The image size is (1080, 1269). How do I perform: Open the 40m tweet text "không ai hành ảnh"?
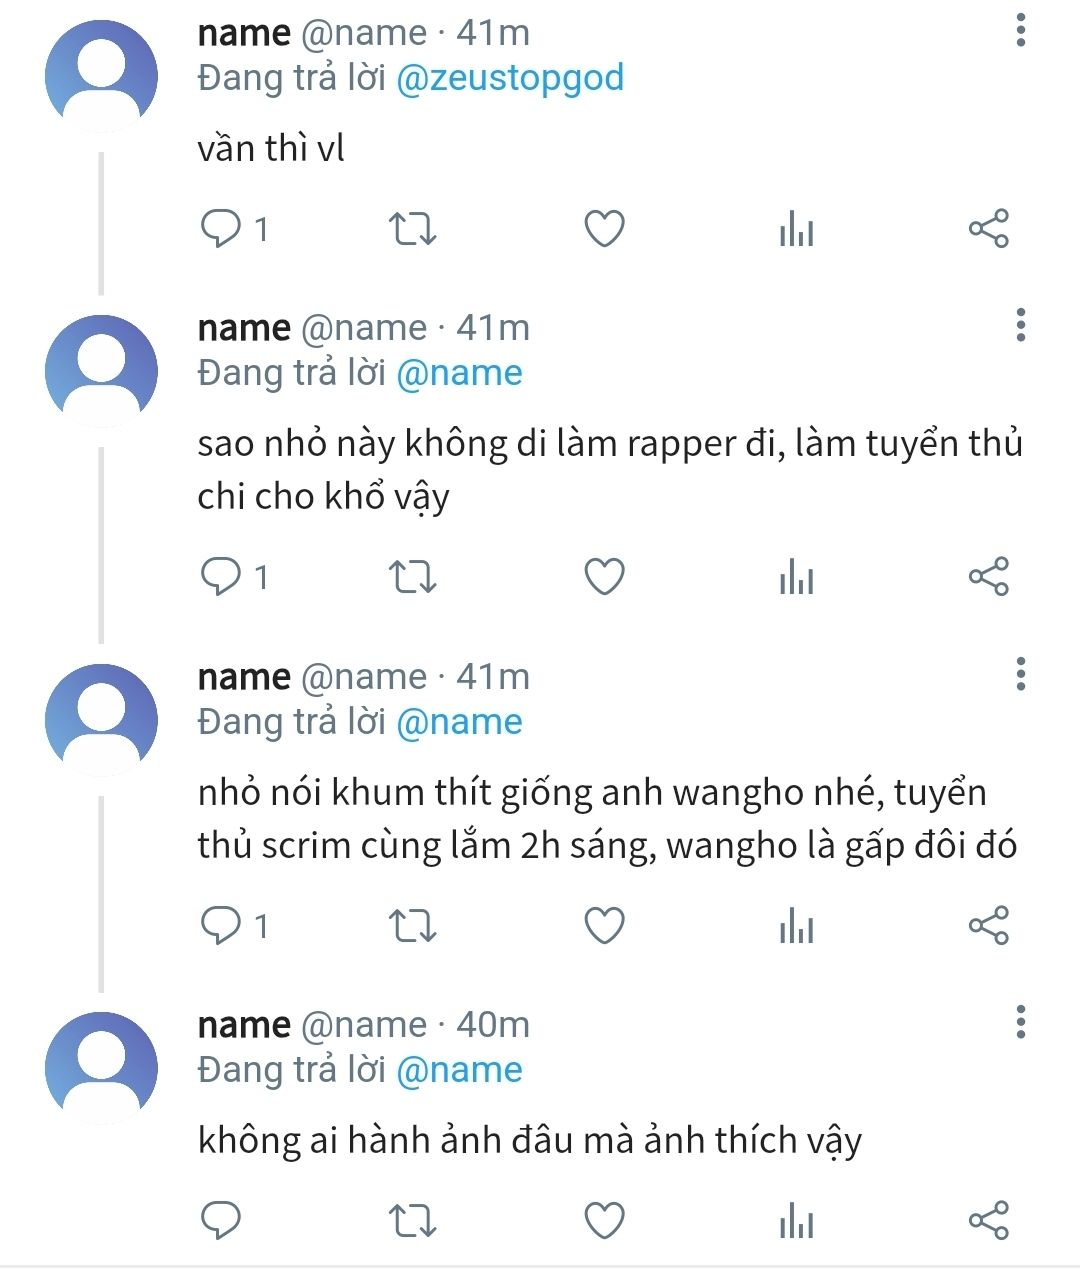529,1140
